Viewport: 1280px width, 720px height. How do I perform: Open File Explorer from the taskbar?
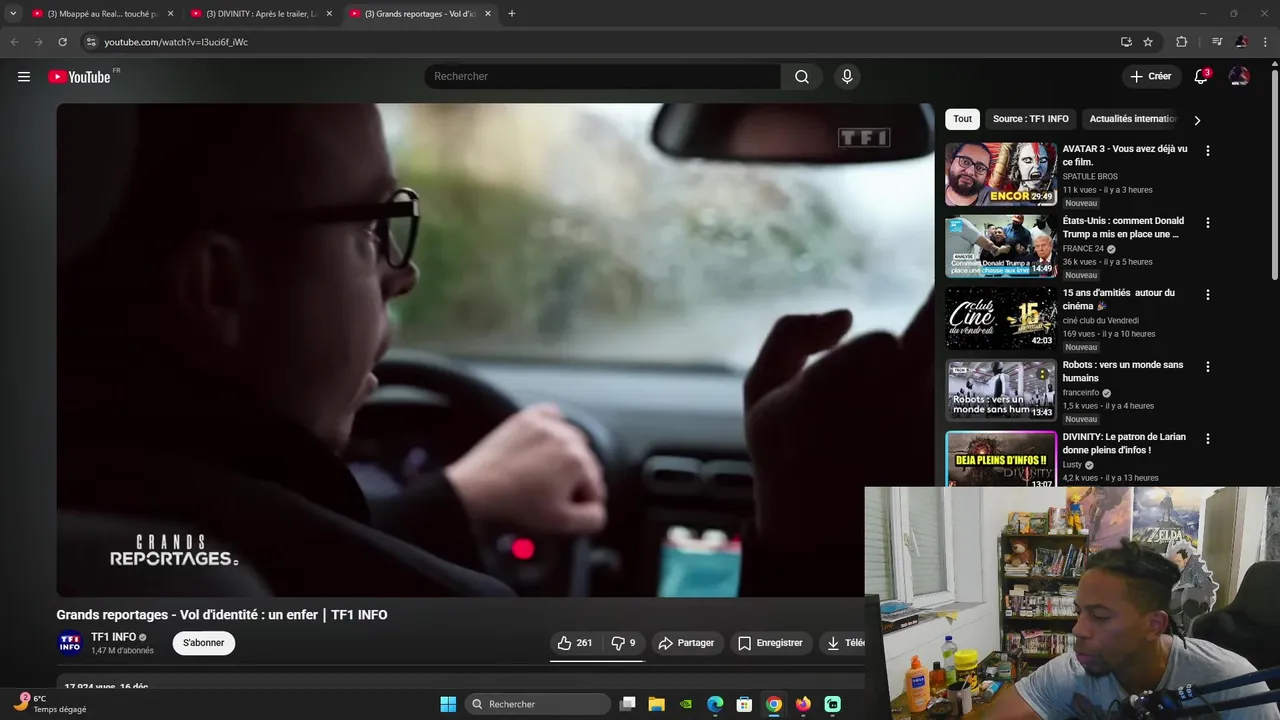point(656,704)
